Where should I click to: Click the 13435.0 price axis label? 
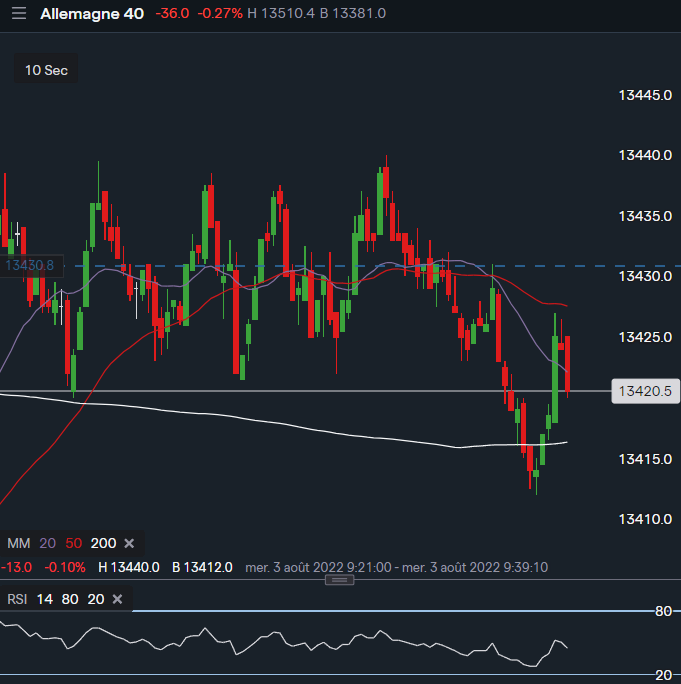pyautogui.click(x=645, y=216)
